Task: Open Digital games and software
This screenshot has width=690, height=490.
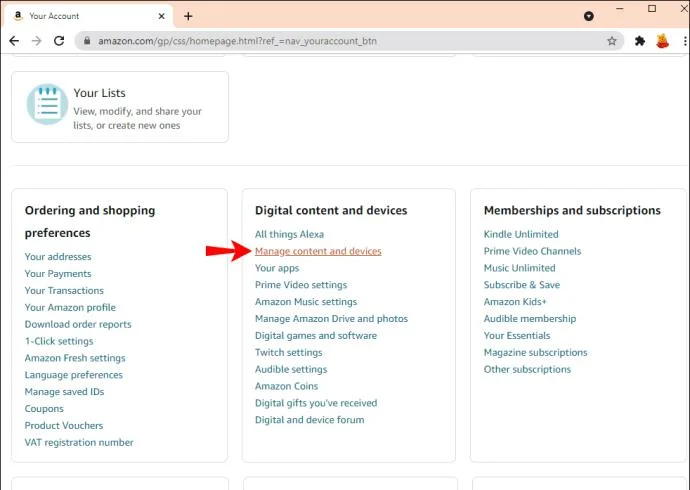Action: 316,336
